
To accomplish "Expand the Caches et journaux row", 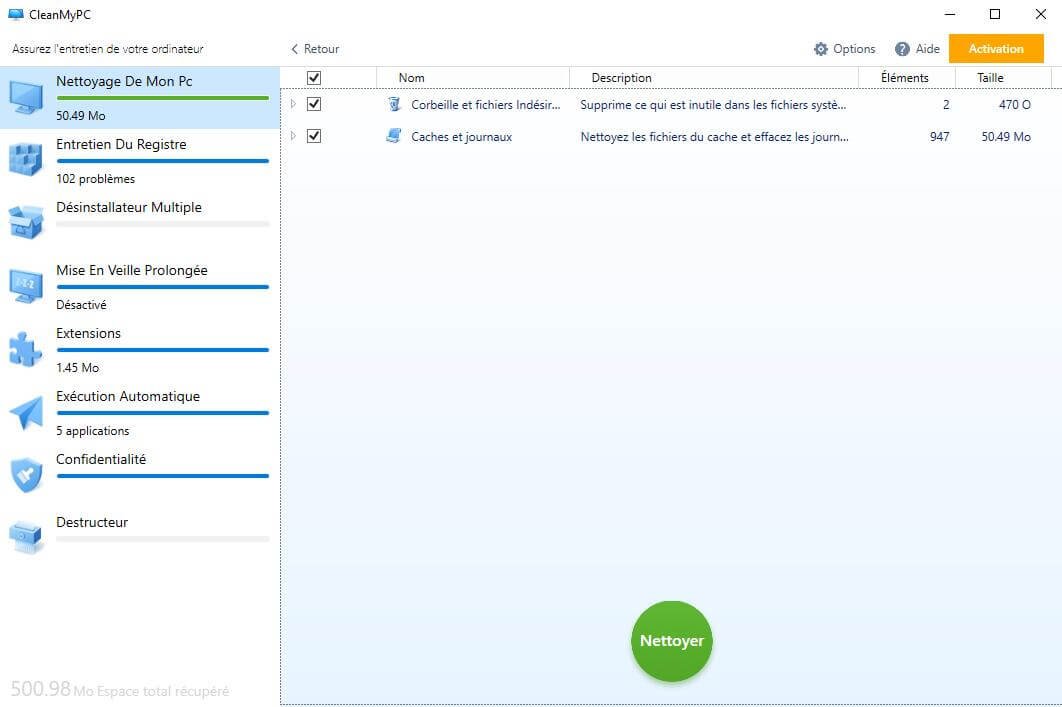I will click(x=293, y=136).
